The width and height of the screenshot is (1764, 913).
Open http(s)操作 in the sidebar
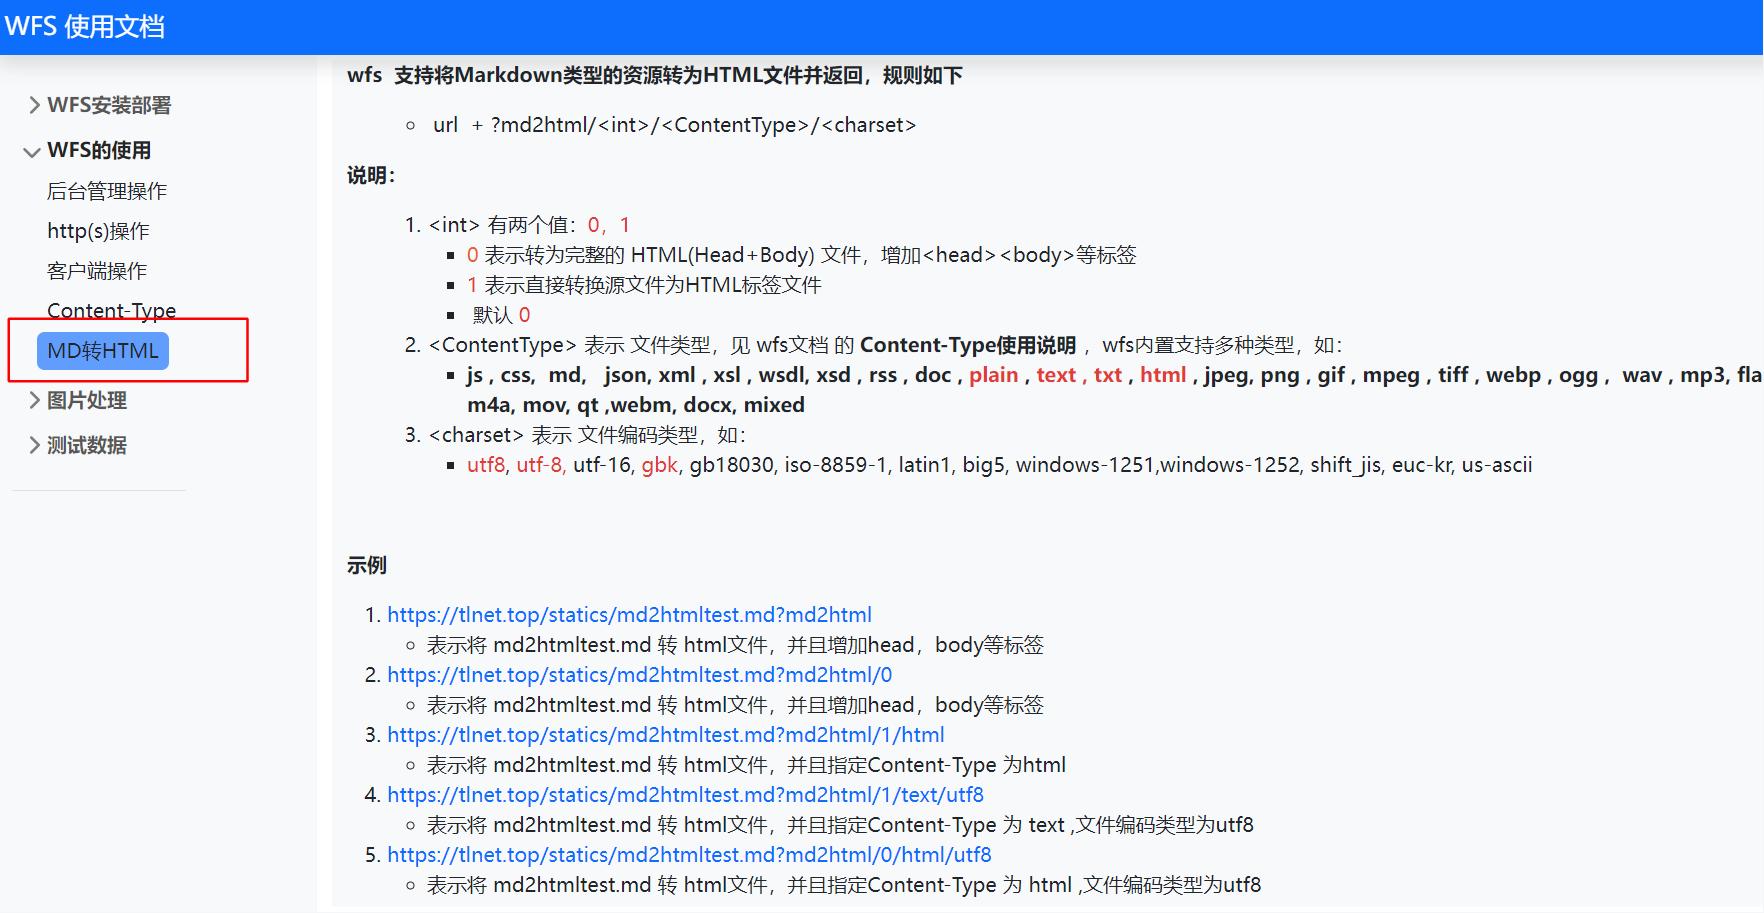coord(98,231)
